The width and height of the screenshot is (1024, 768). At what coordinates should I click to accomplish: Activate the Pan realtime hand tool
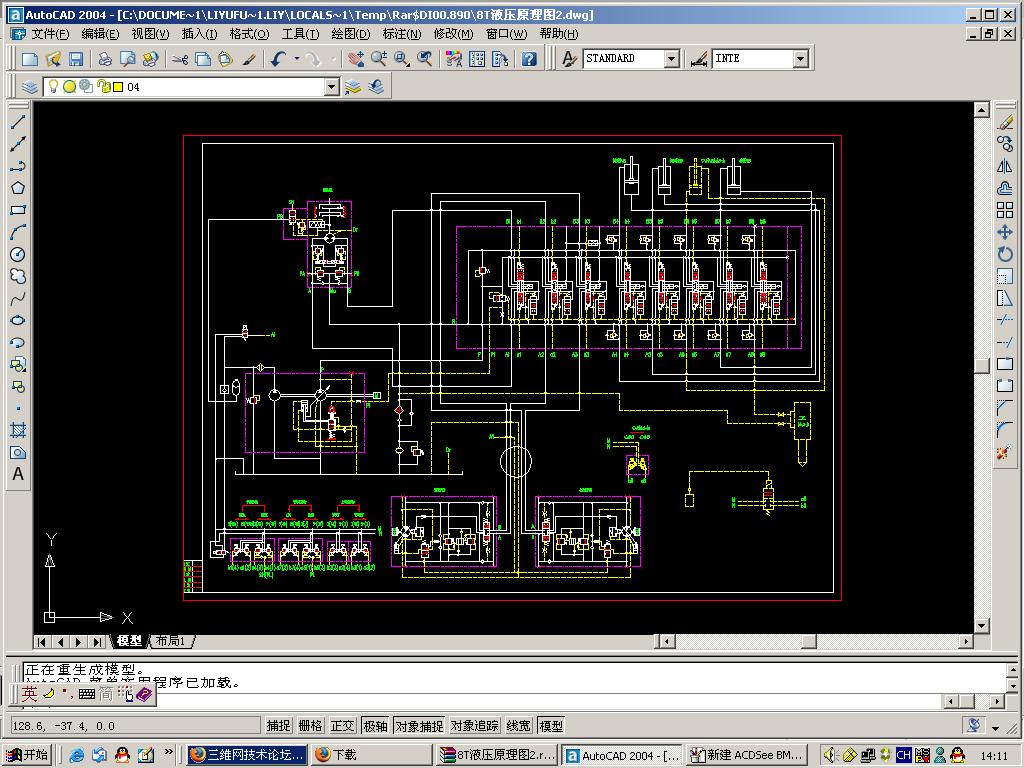coord(356,59)
